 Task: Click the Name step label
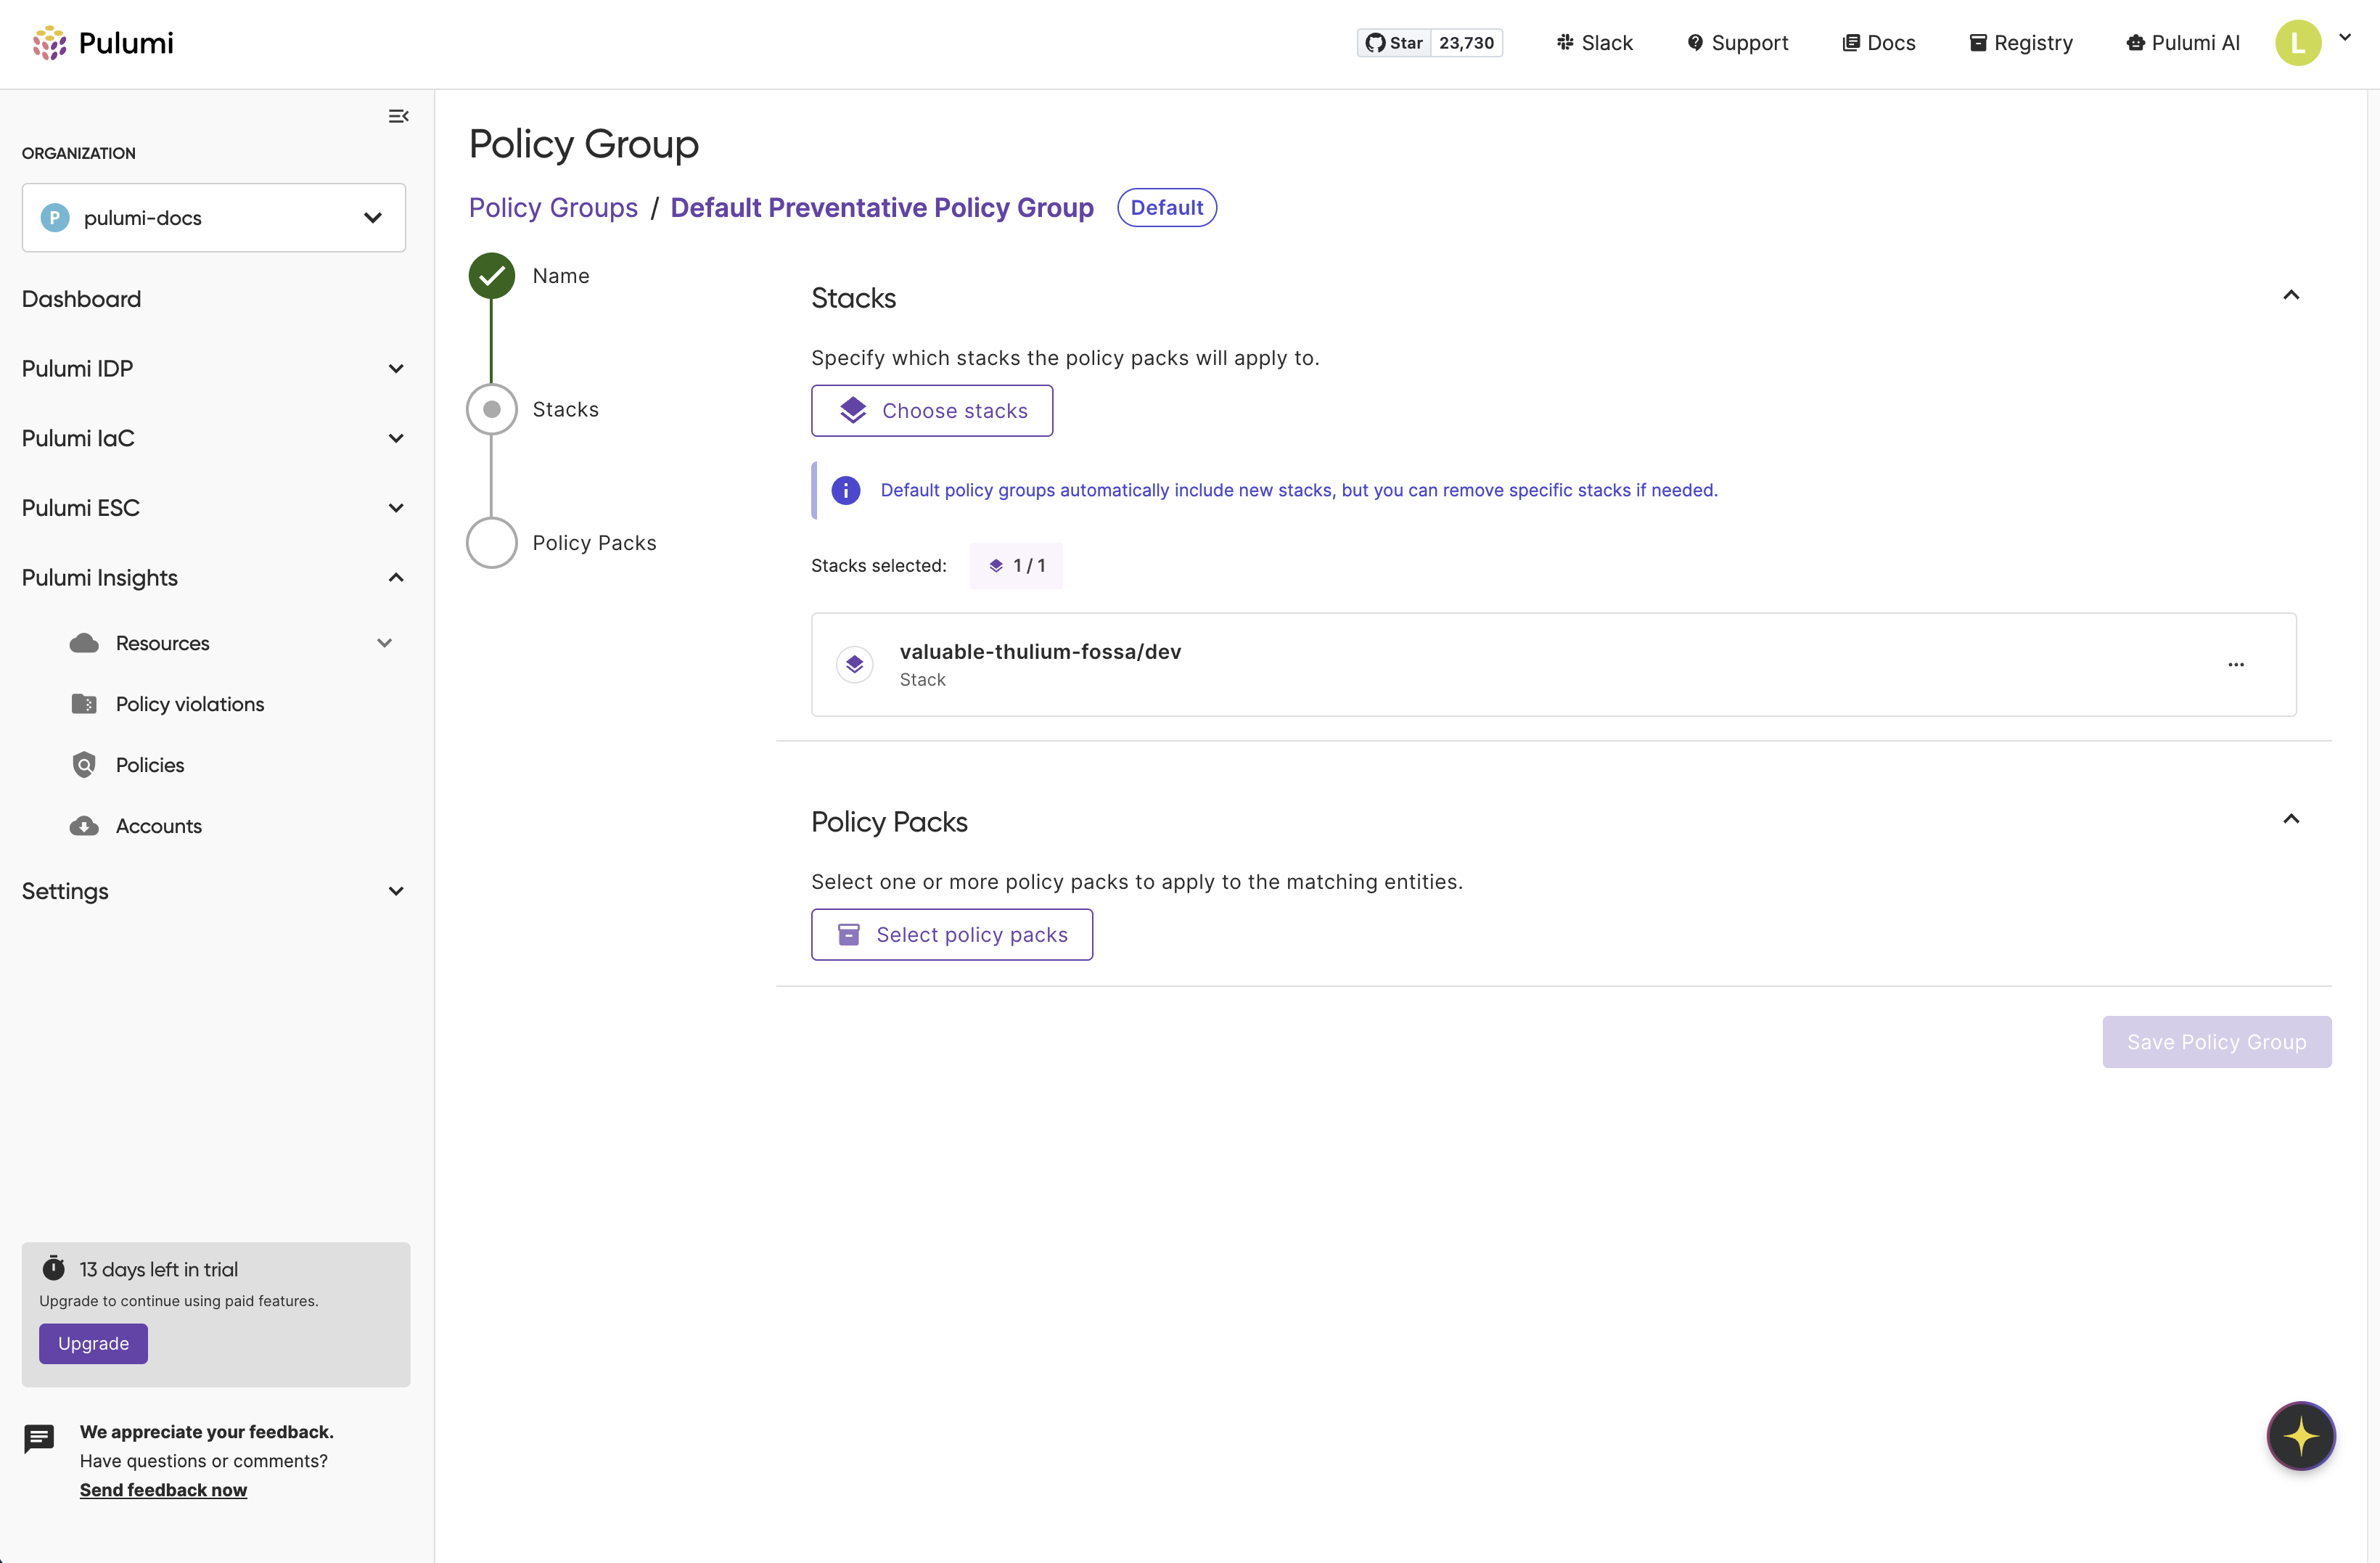pyautogui.click(x=561, y=276)
